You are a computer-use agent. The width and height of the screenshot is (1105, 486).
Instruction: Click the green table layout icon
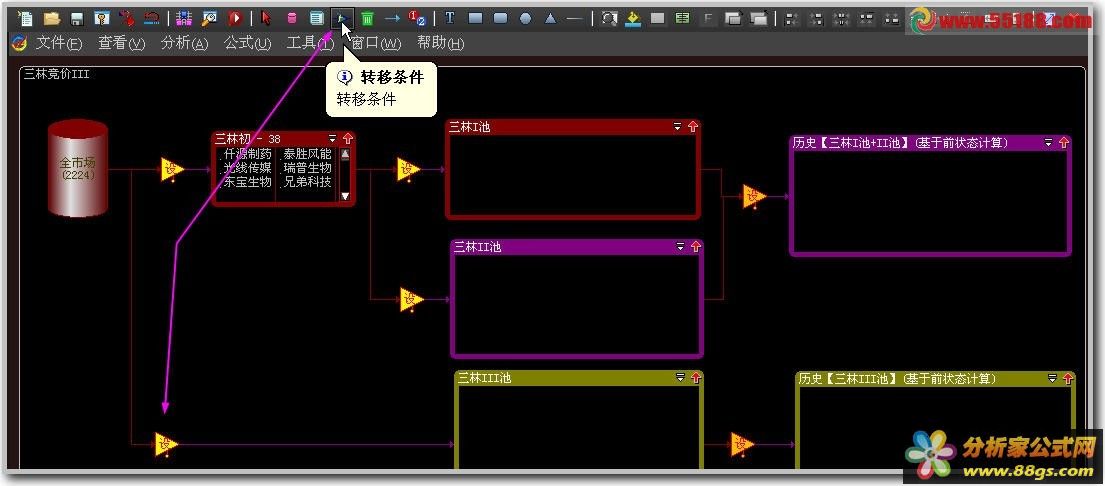tap(682, 18)
